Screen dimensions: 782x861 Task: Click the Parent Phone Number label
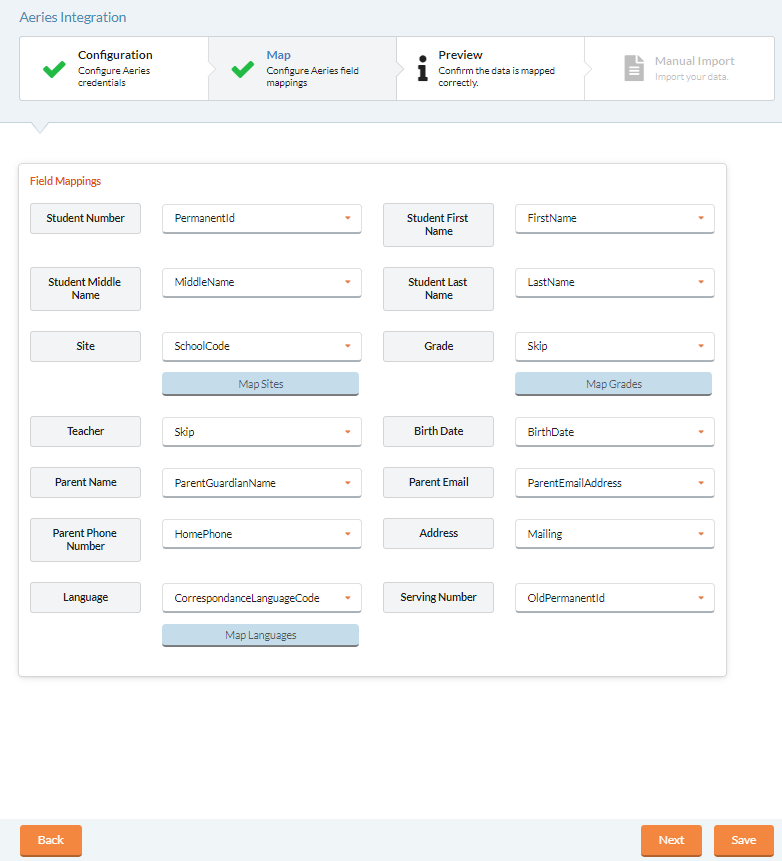coord(85,540)
